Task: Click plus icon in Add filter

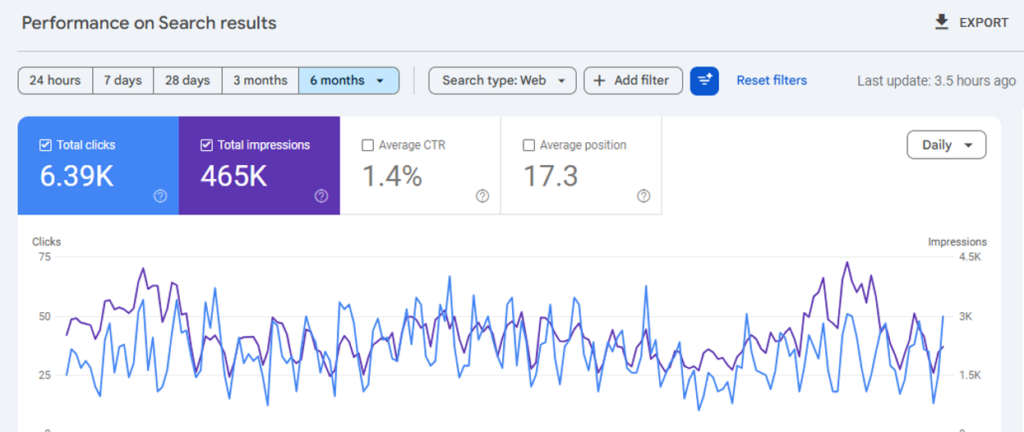Action: pyautogui.click(x=600, y=81)
